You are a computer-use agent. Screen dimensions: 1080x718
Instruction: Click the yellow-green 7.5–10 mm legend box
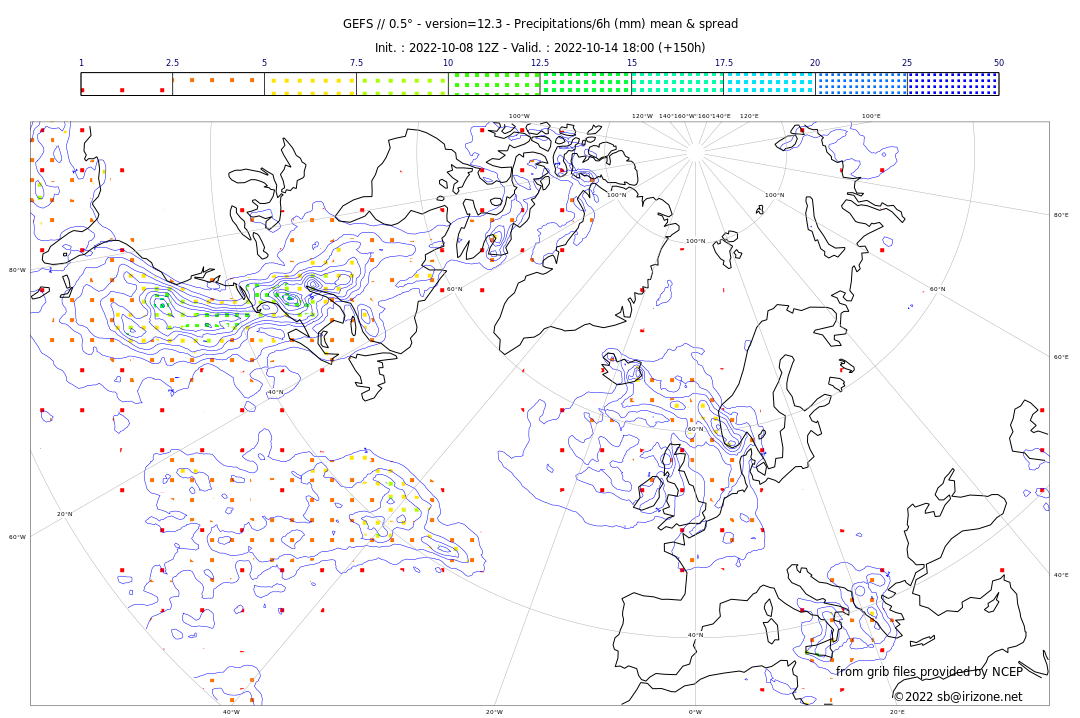click(402, 83)
